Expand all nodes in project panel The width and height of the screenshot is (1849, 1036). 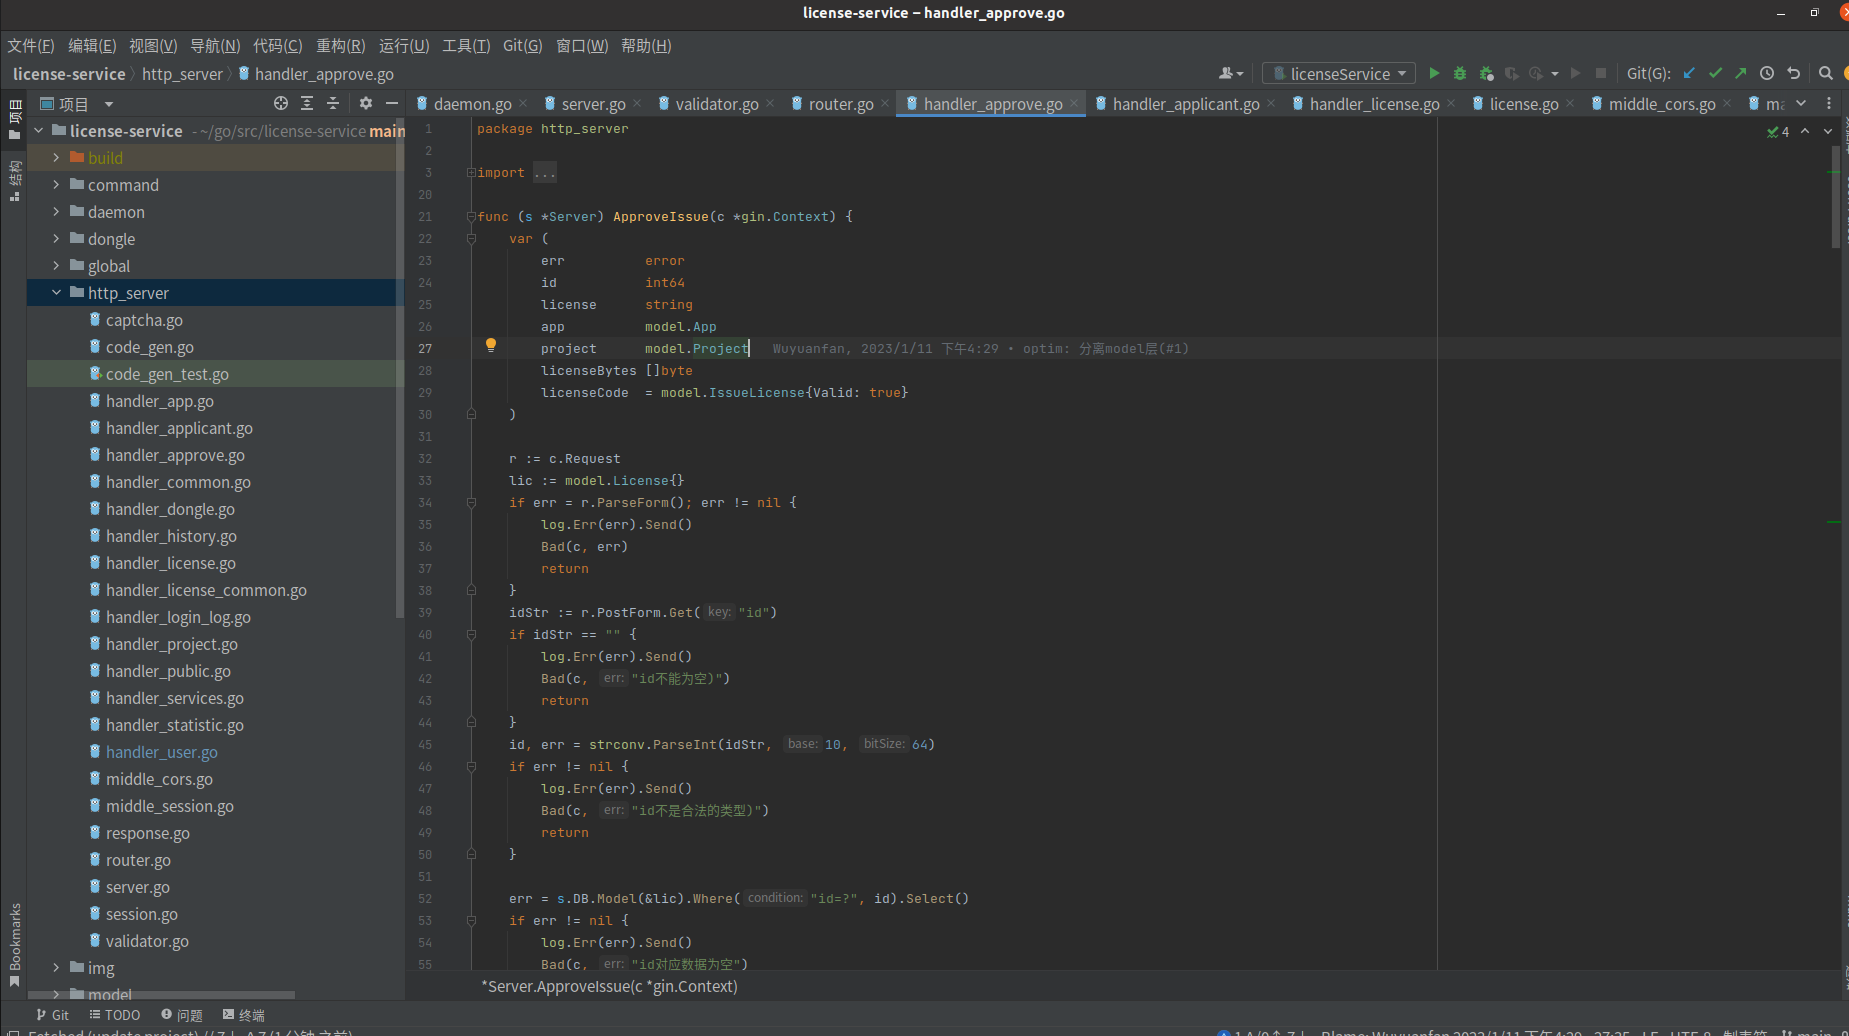pyautogui.click(x=307, y=103)
